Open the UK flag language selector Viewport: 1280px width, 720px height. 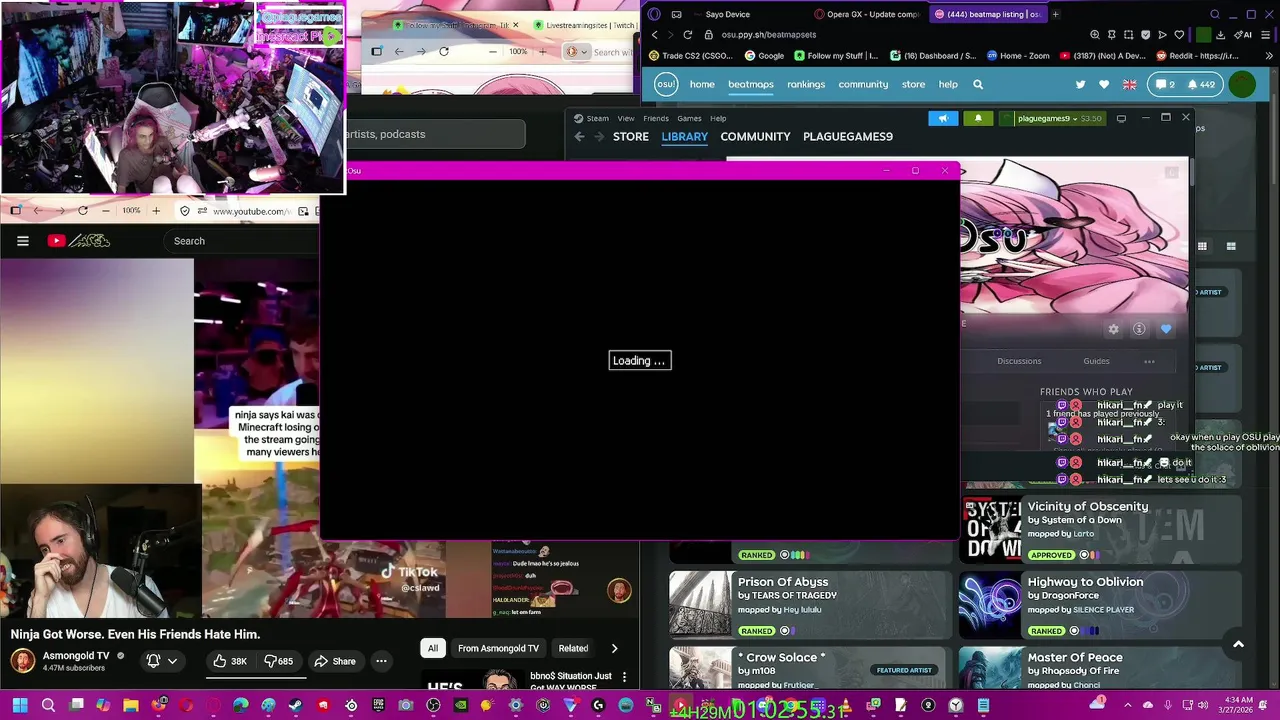[x=1129, y=85]
